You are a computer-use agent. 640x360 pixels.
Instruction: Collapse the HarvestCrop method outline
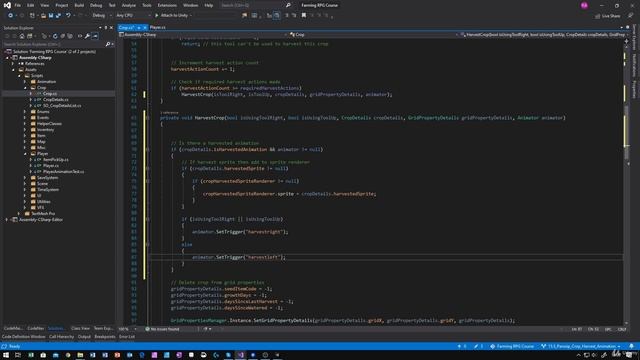(147, 118)
